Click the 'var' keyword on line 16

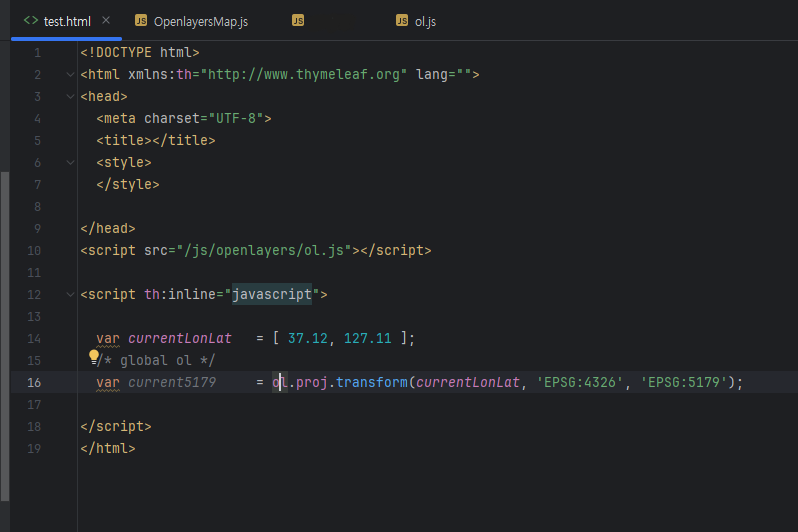(108, 382)
